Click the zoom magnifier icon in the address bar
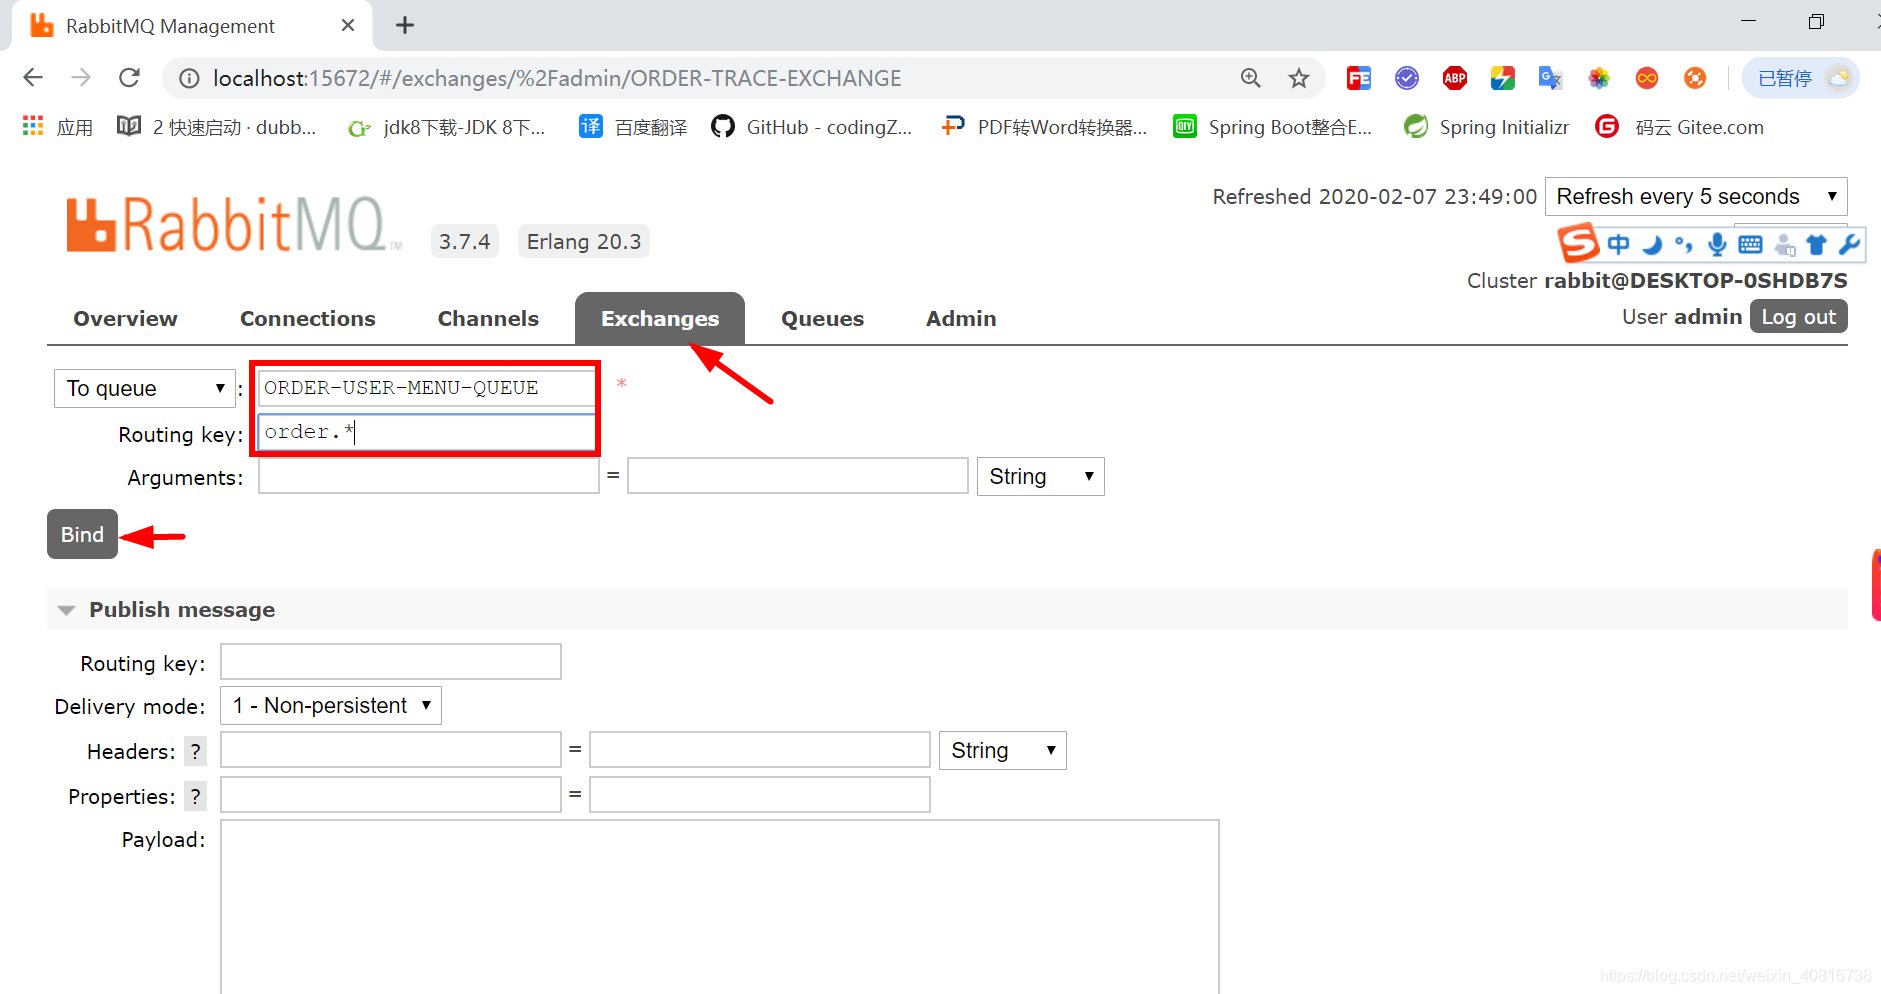The height and width of the screenshot is (994, 1881). coord(1251,78)
